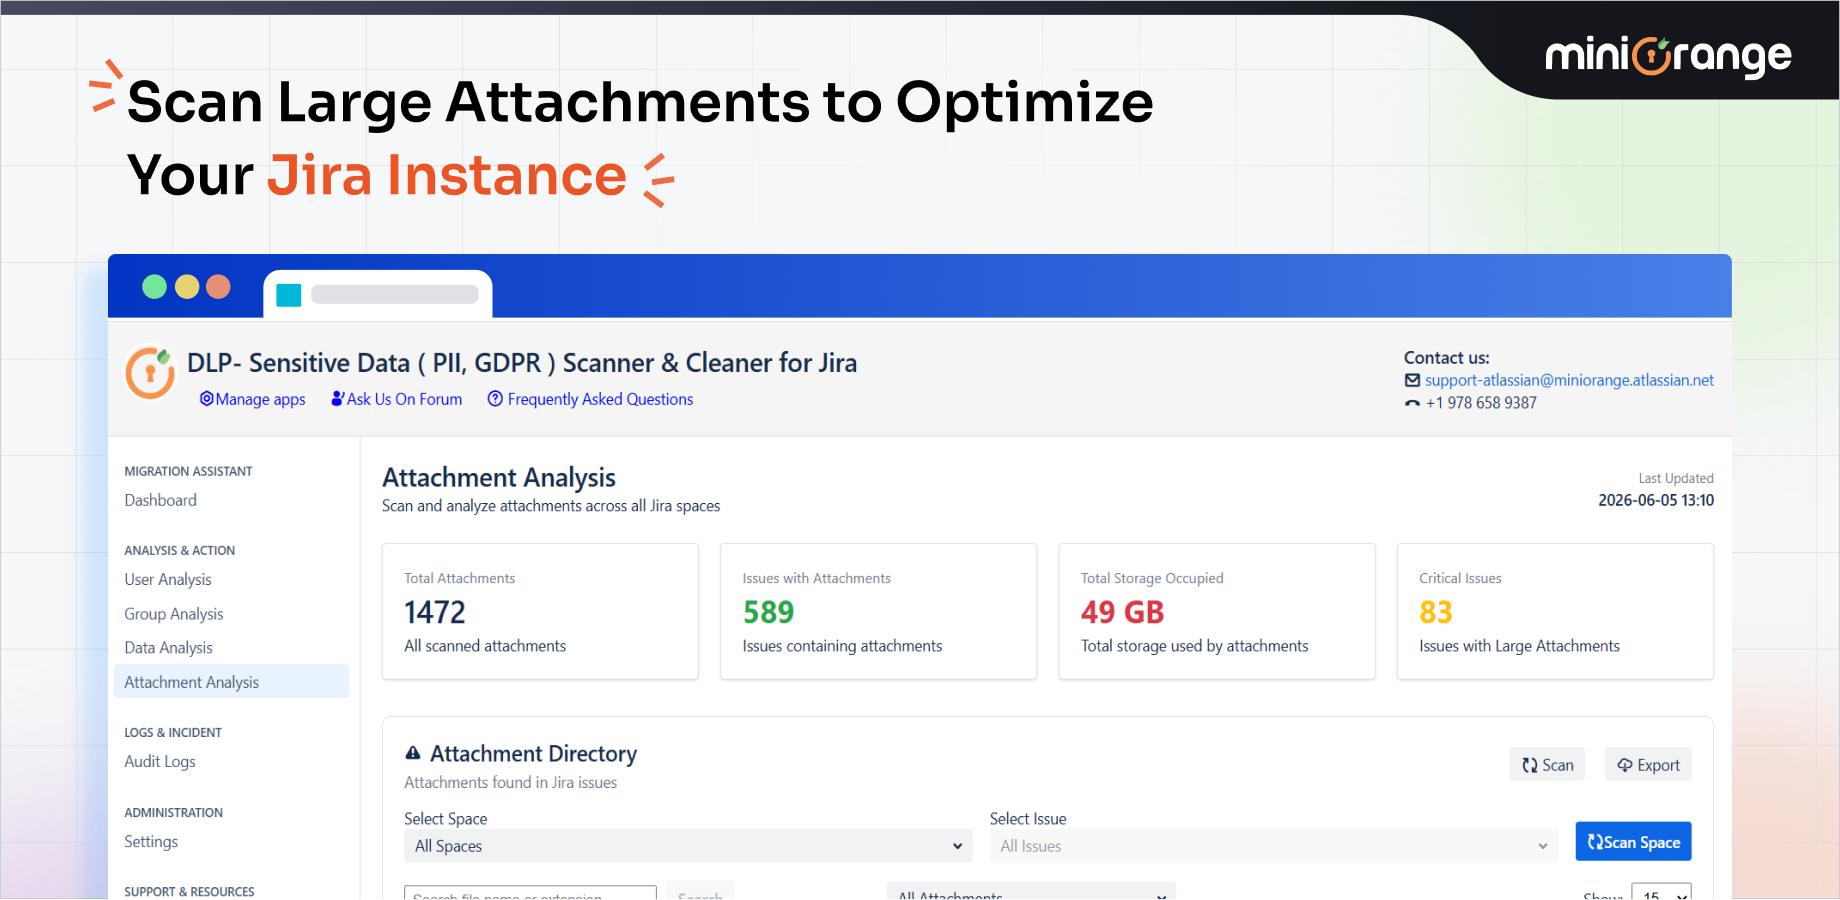Viewport: 1840px width, 900px height.
Task: Click the orange window dot
Action: (x=218, y=287)
